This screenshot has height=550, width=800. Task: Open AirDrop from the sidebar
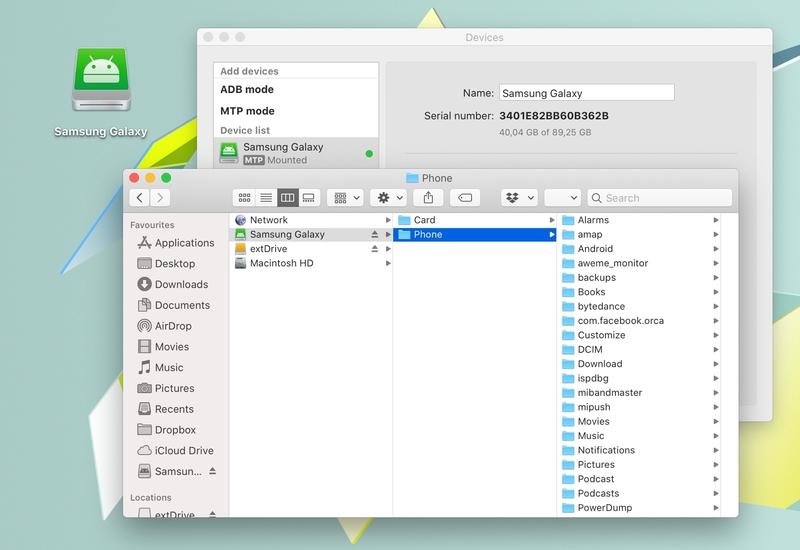tap(172, 326)
